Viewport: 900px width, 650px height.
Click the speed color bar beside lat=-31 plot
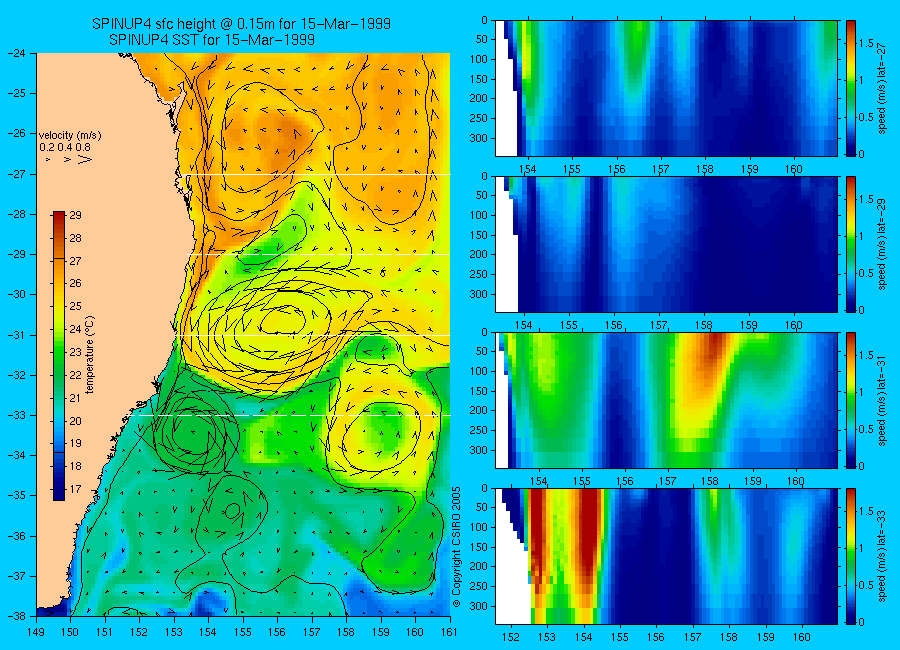[x=850, y=400]
